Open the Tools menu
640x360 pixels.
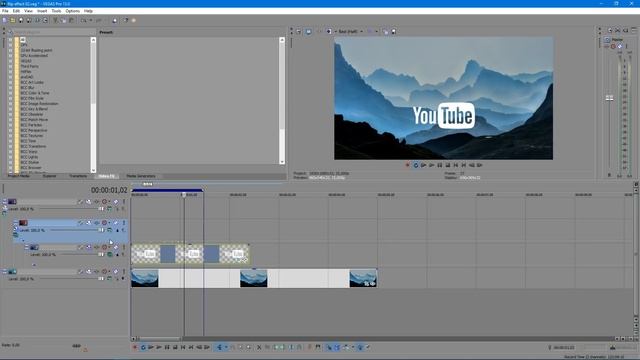tap(56, 11)
